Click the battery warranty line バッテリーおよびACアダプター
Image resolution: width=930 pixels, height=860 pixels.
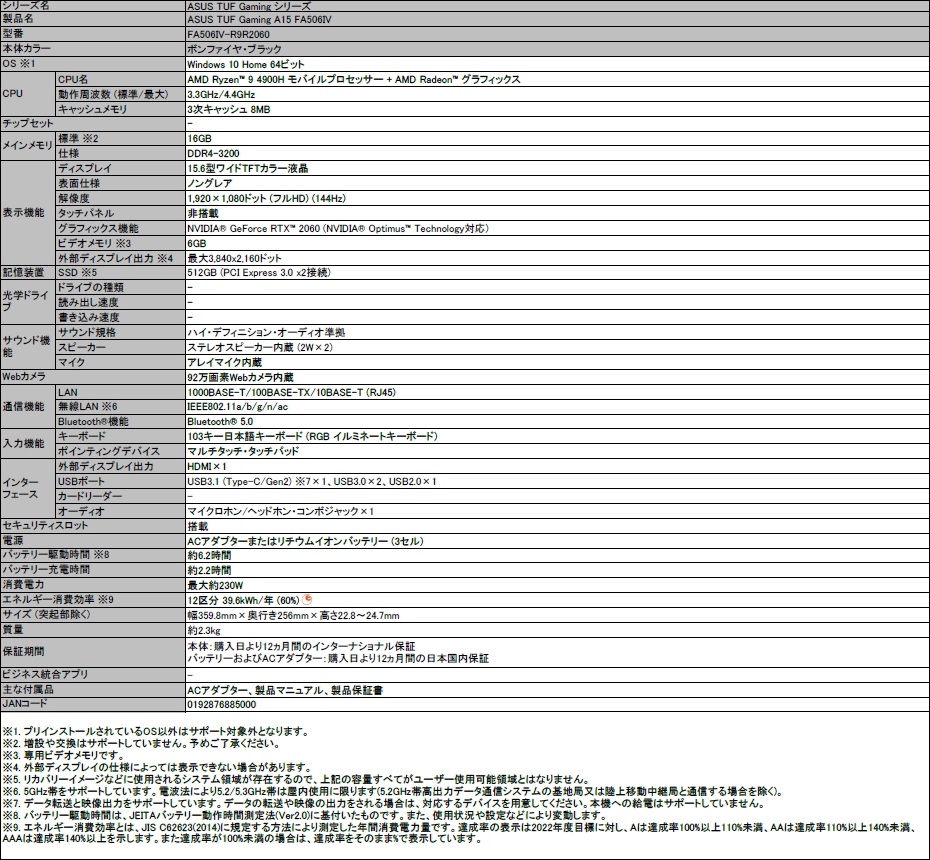pyautogui.click(x=338, y=658)
